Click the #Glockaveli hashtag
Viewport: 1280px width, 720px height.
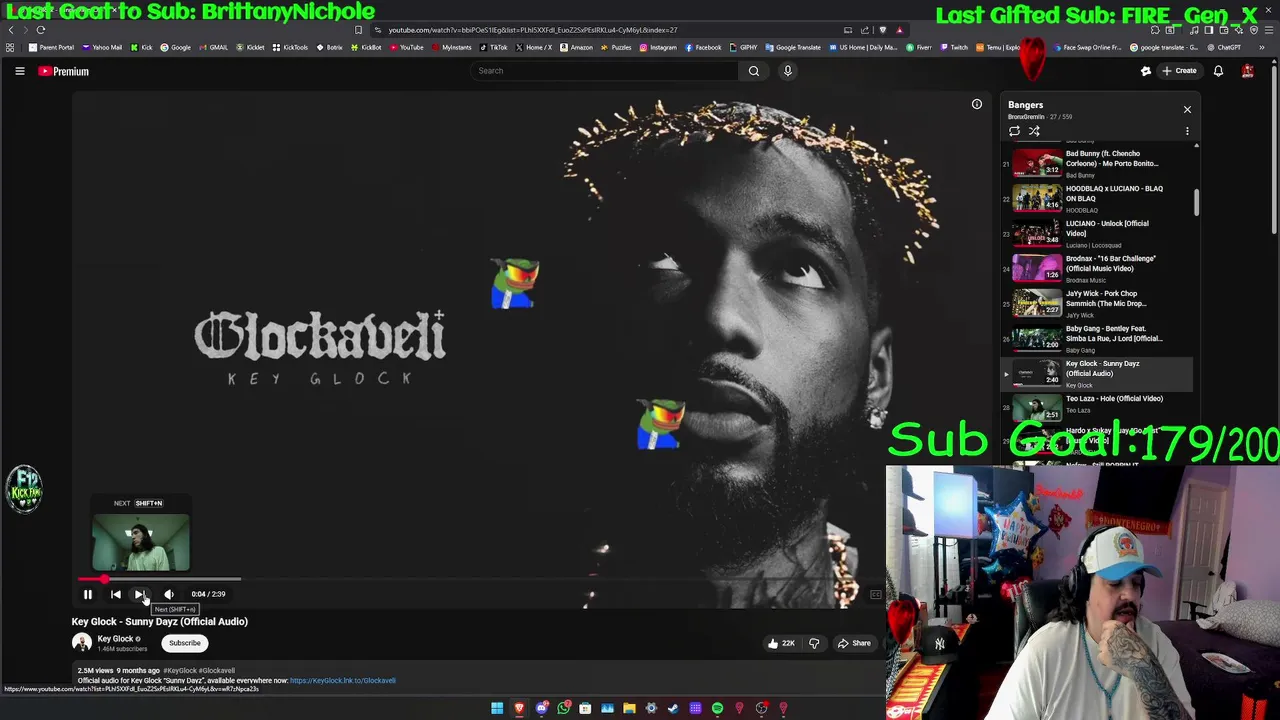(217, 671)
